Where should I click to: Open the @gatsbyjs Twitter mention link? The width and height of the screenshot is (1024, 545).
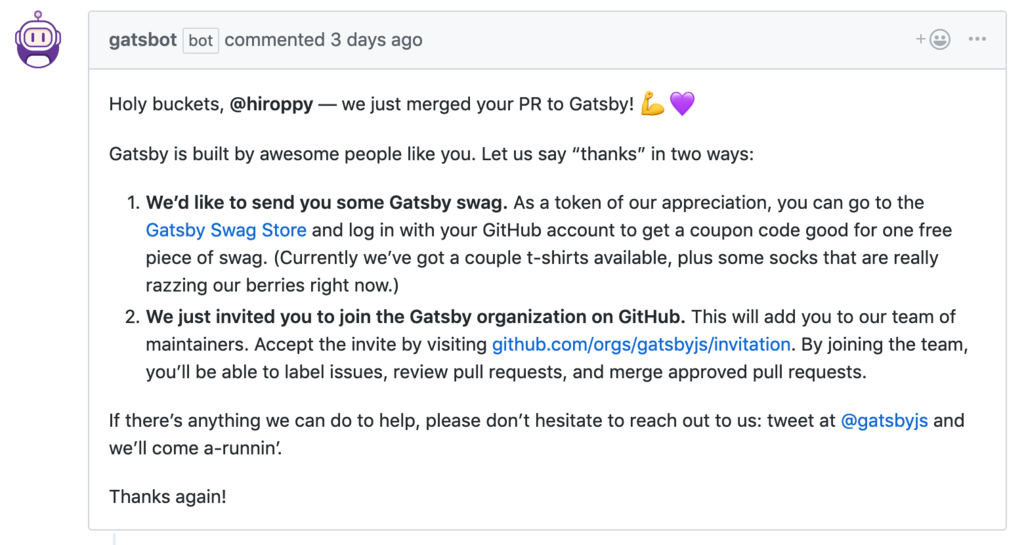884,421
